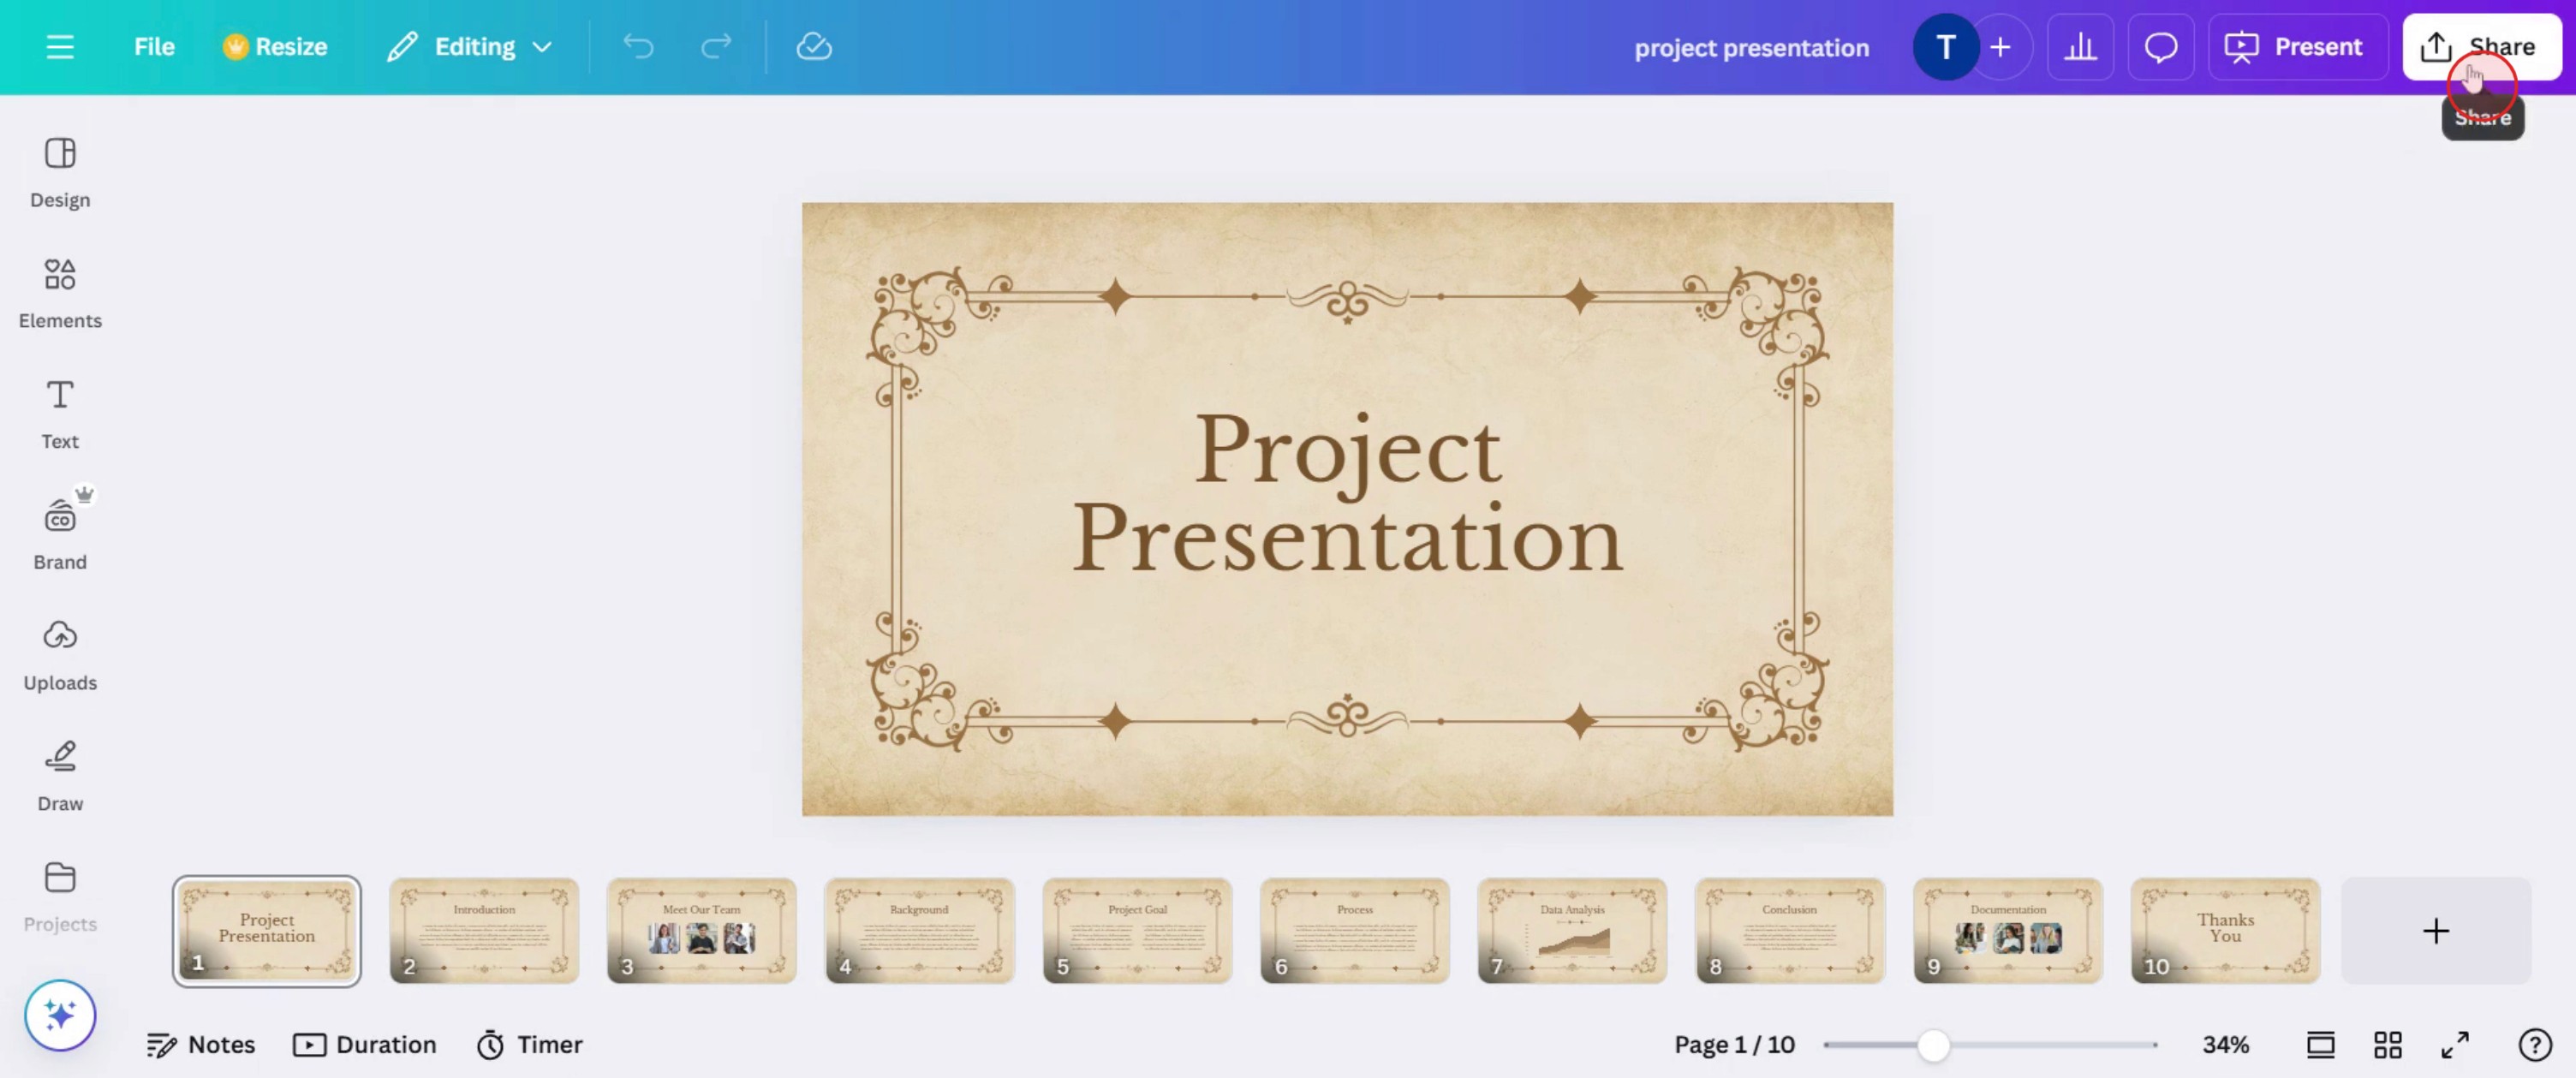The width and height of the screenshot is (2576, 1078).
Task: Open the Resize options
Action: 275,47
